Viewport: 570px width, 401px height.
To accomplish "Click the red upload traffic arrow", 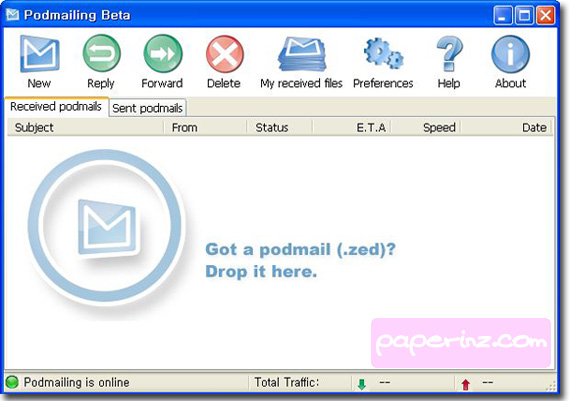I will (x=465, y=384).
